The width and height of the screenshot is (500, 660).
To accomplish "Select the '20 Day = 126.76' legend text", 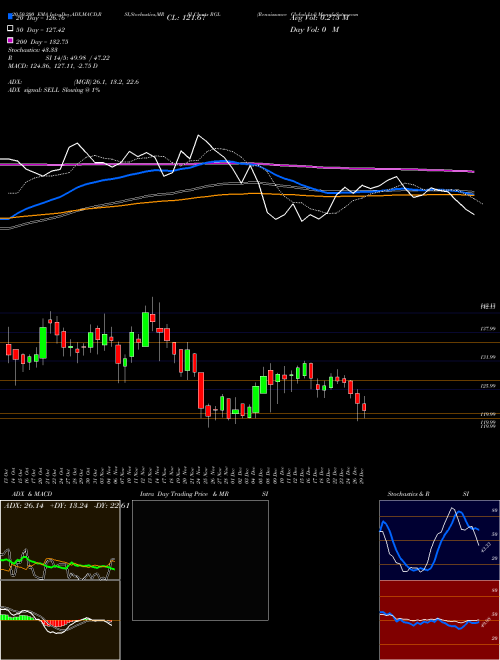I will click(40, 18).
